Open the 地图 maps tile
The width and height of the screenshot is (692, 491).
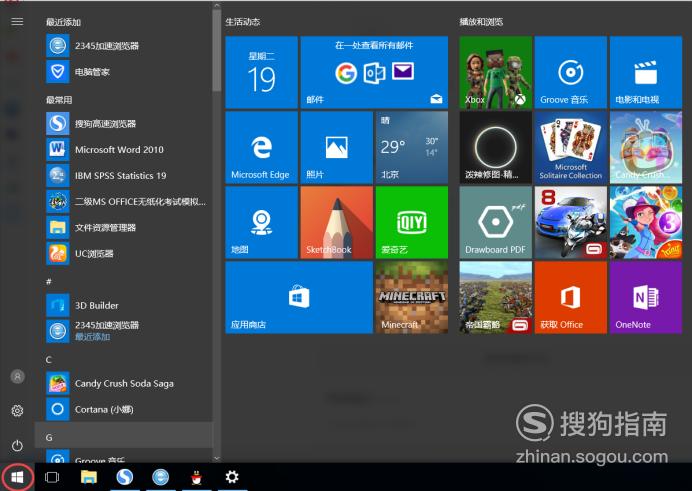pos(262,222)
